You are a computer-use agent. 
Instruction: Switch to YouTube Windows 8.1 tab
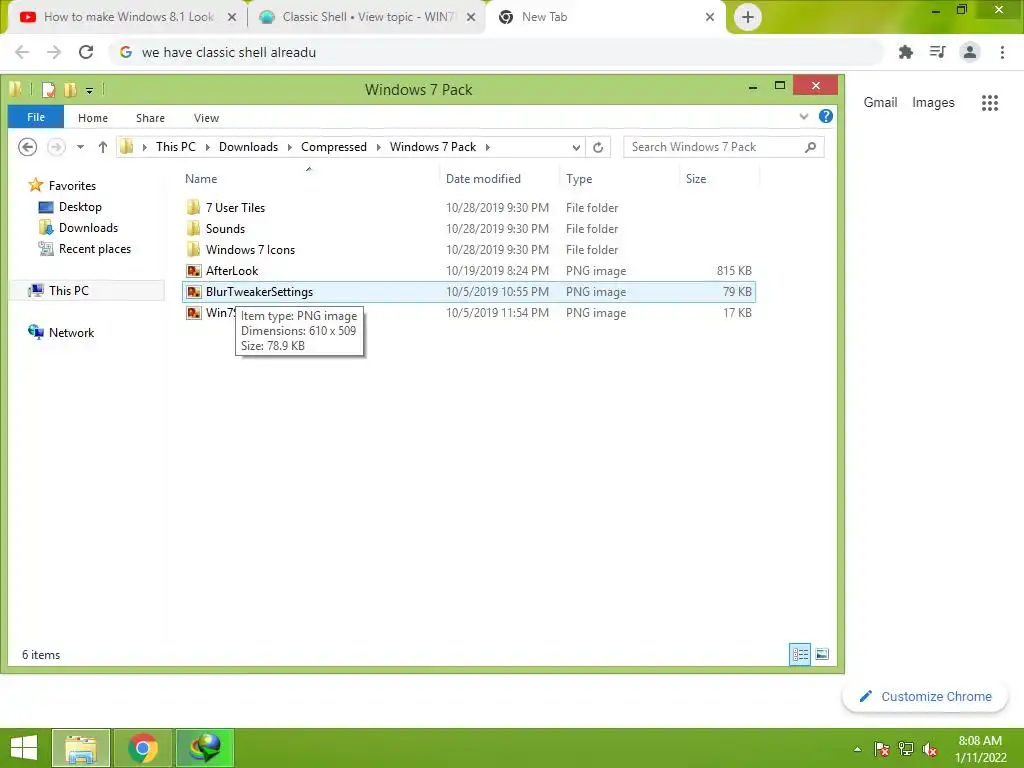128,17
